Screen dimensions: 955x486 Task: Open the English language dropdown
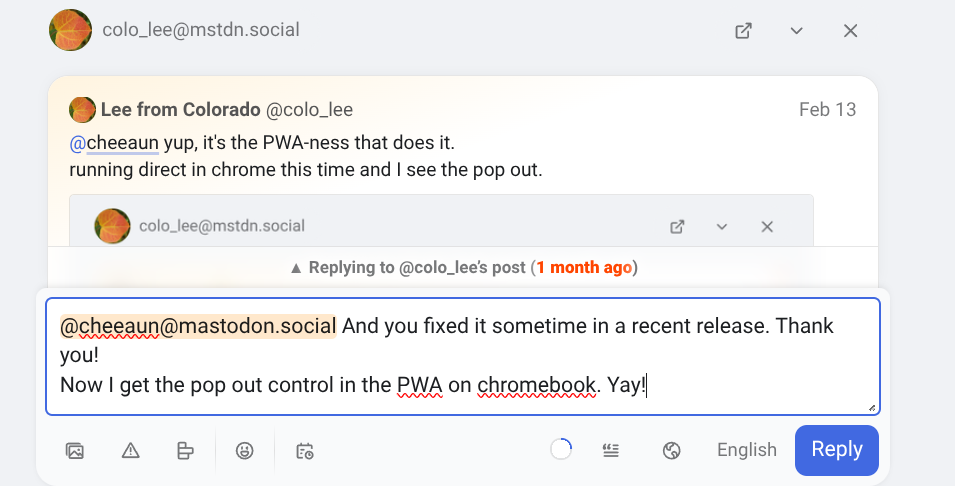(x=746, y=450)
